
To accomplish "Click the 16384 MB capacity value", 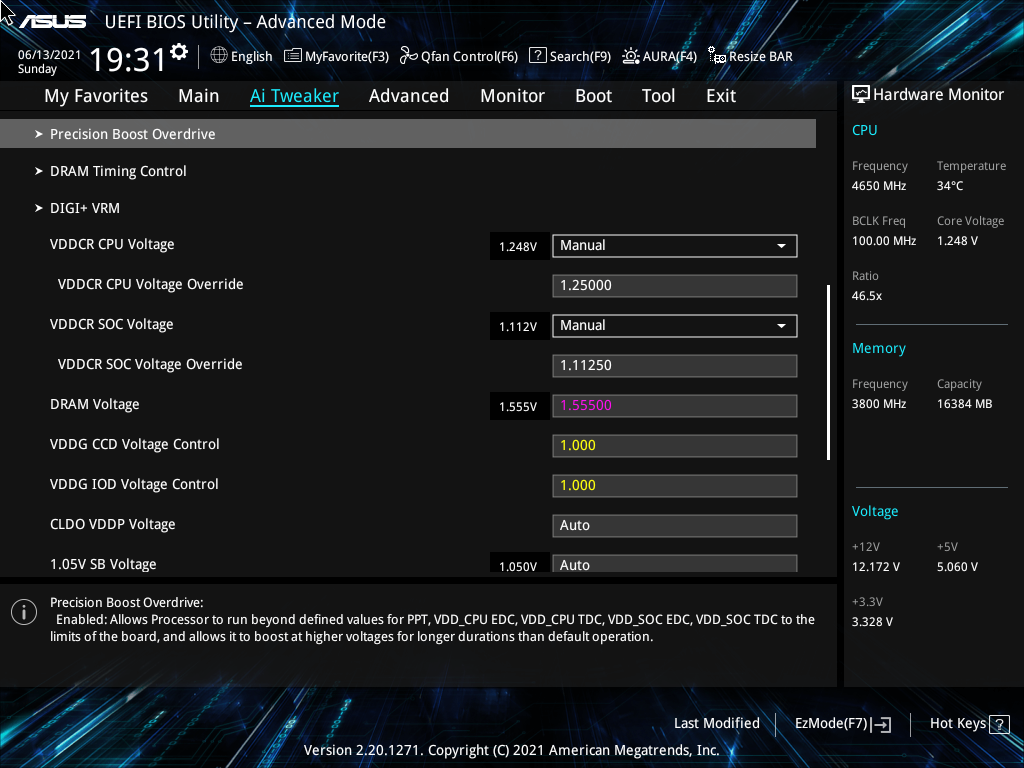I will pyautogui.click(x=965, y=404).
